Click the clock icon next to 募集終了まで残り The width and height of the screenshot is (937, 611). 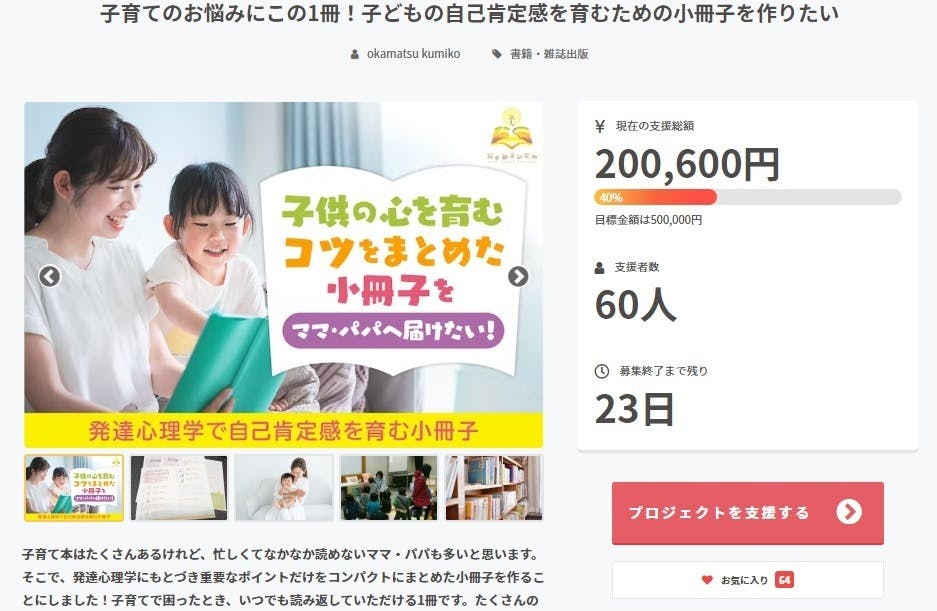click(601, 371)
